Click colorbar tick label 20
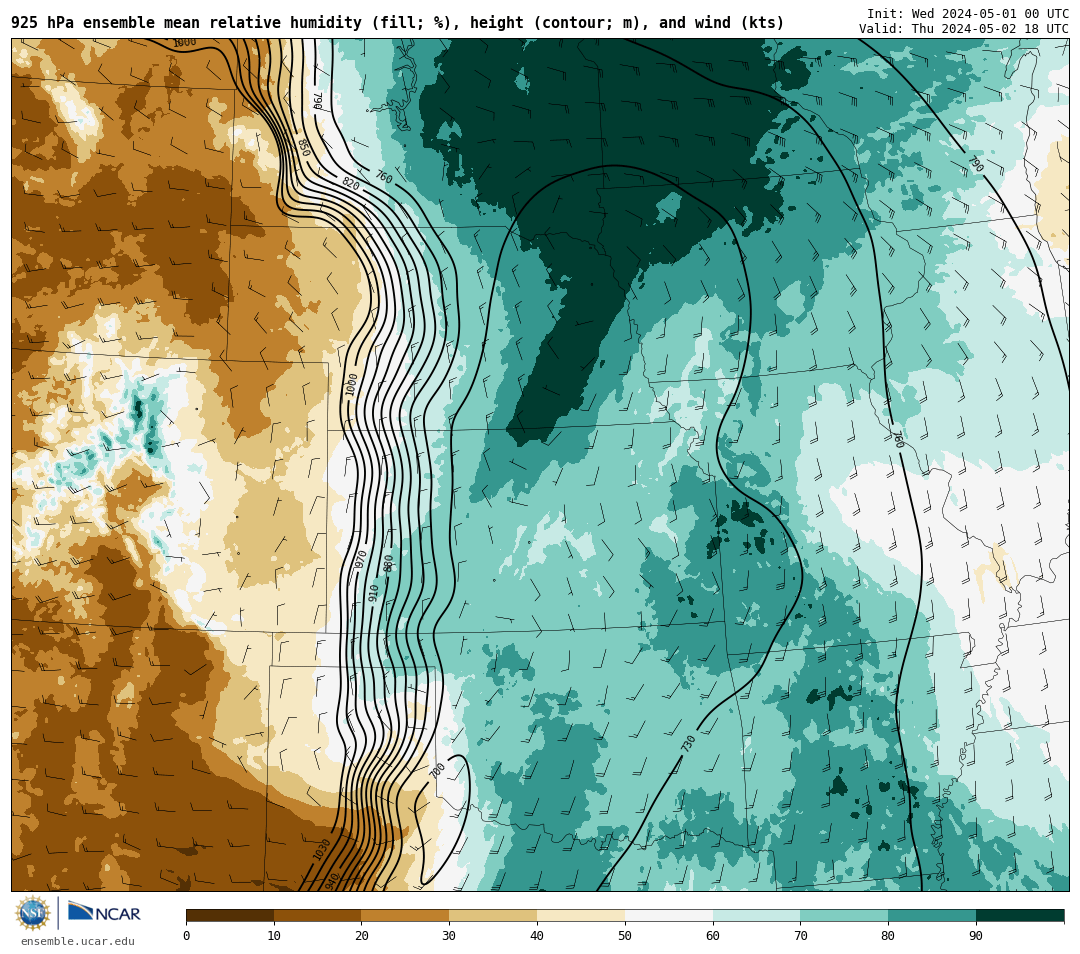This screenshot has width=1080, height=954. click(362, 935)
